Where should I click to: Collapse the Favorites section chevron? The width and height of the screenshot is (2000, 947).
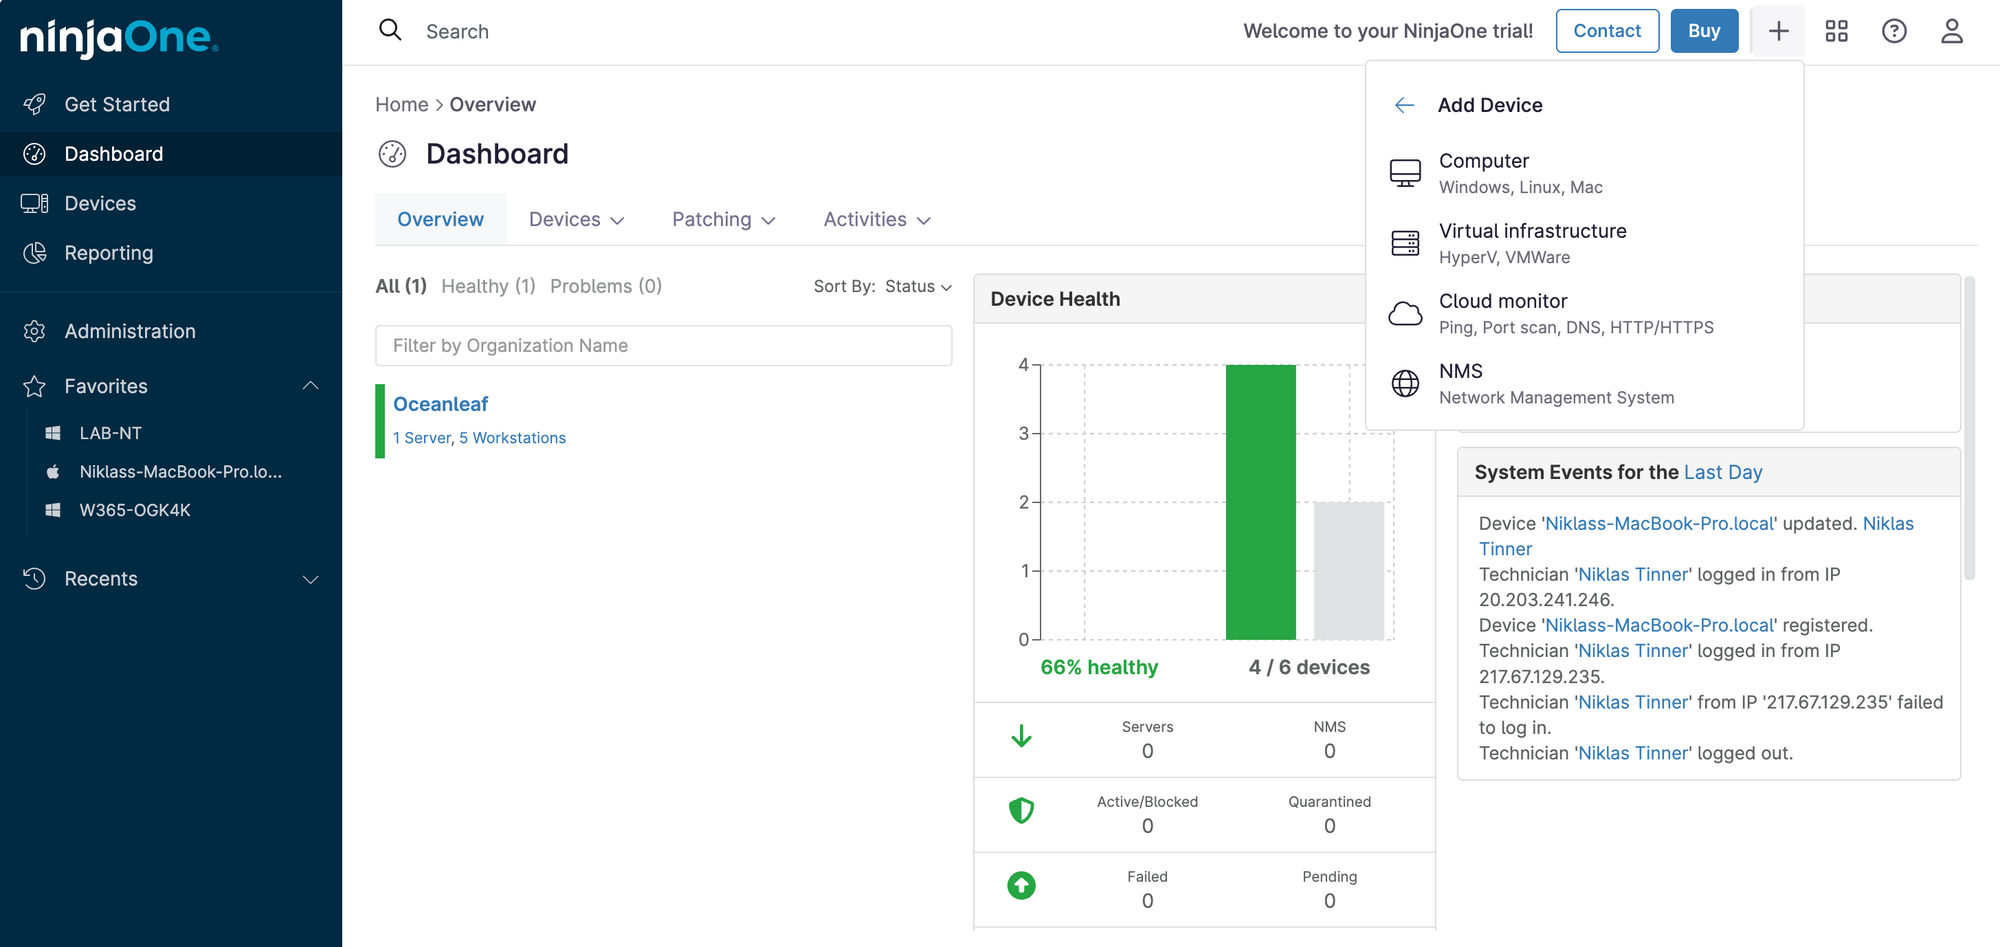coord(311,386)
